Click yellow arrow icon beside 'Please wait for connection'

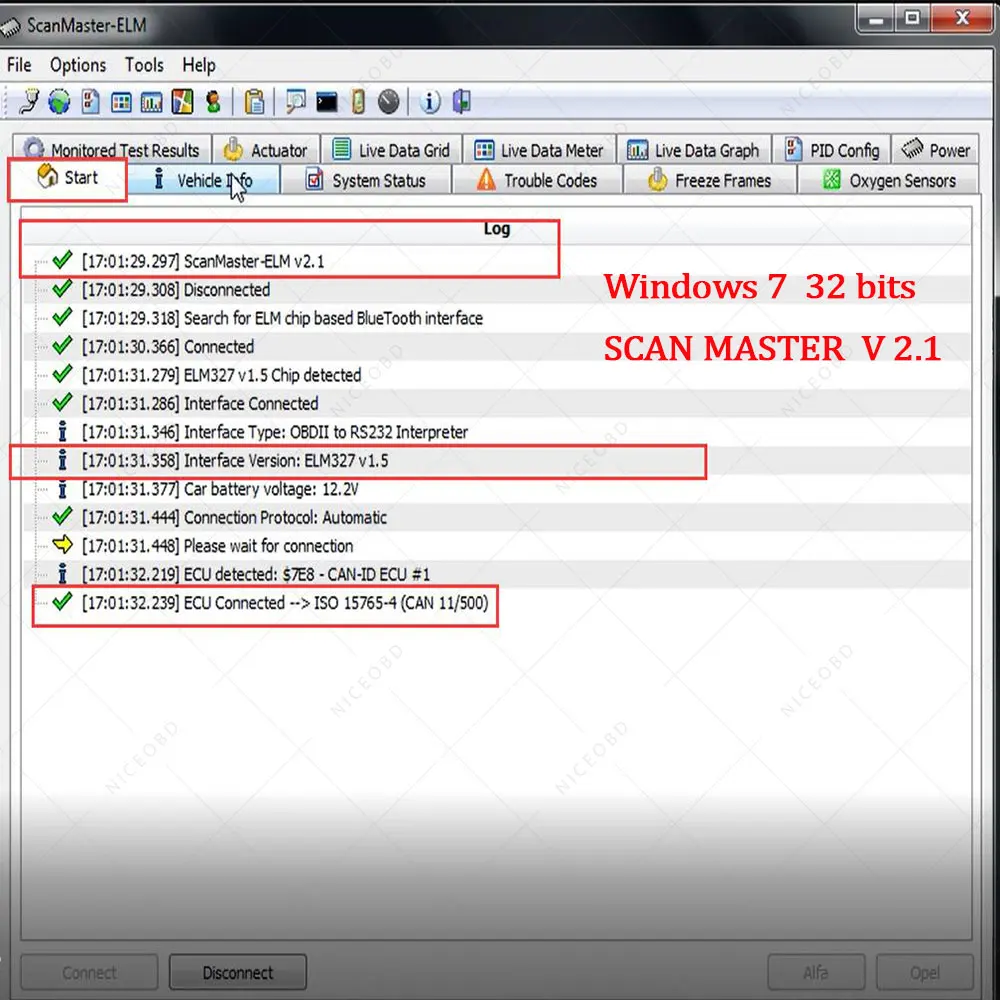(x=62, y=545)
